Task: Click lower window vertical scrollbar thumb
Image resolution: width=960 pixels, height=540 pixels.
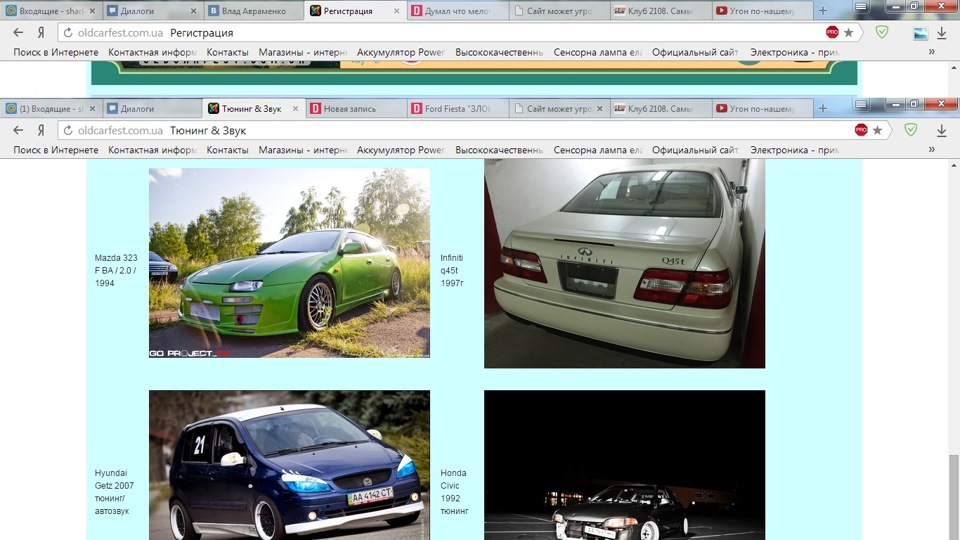Action: coord(954,497)
